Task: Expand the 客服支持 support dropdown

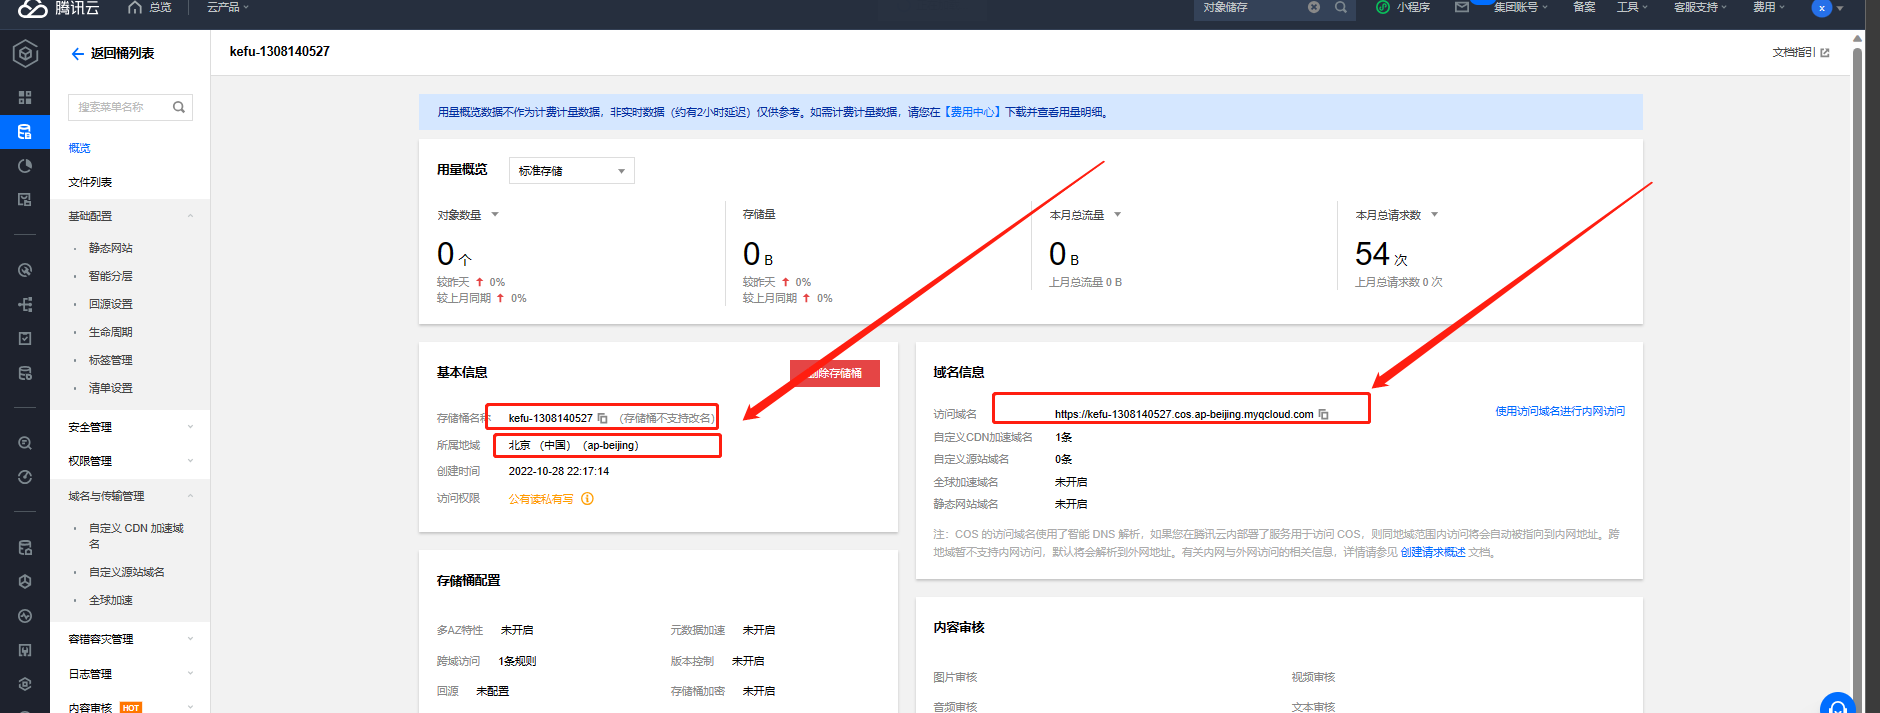Action: 1700,7
